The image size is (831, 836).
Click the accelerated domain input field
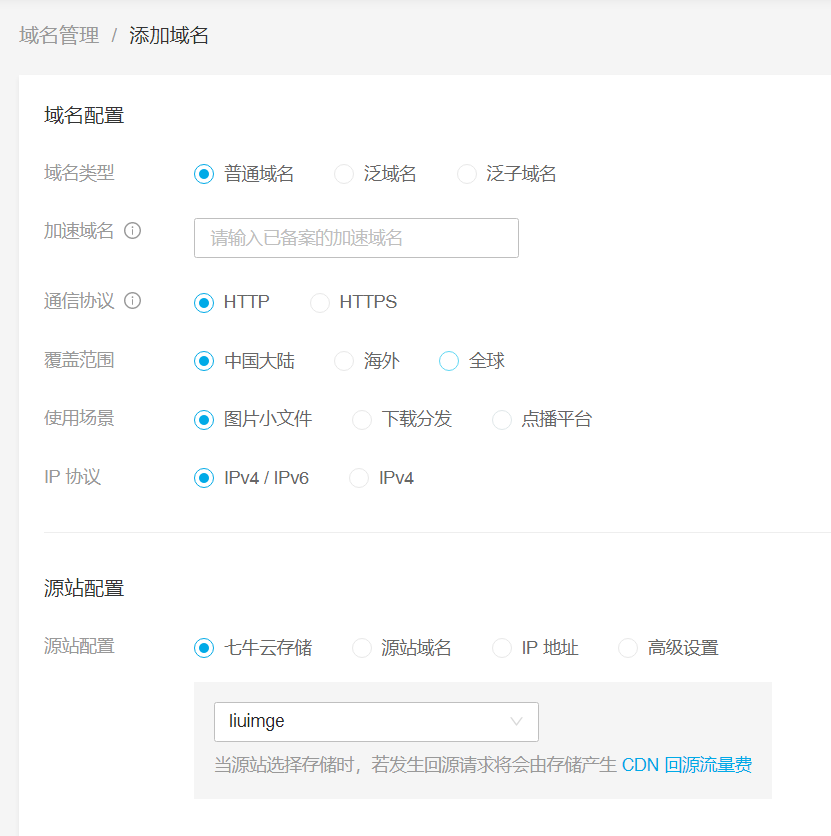355,238
